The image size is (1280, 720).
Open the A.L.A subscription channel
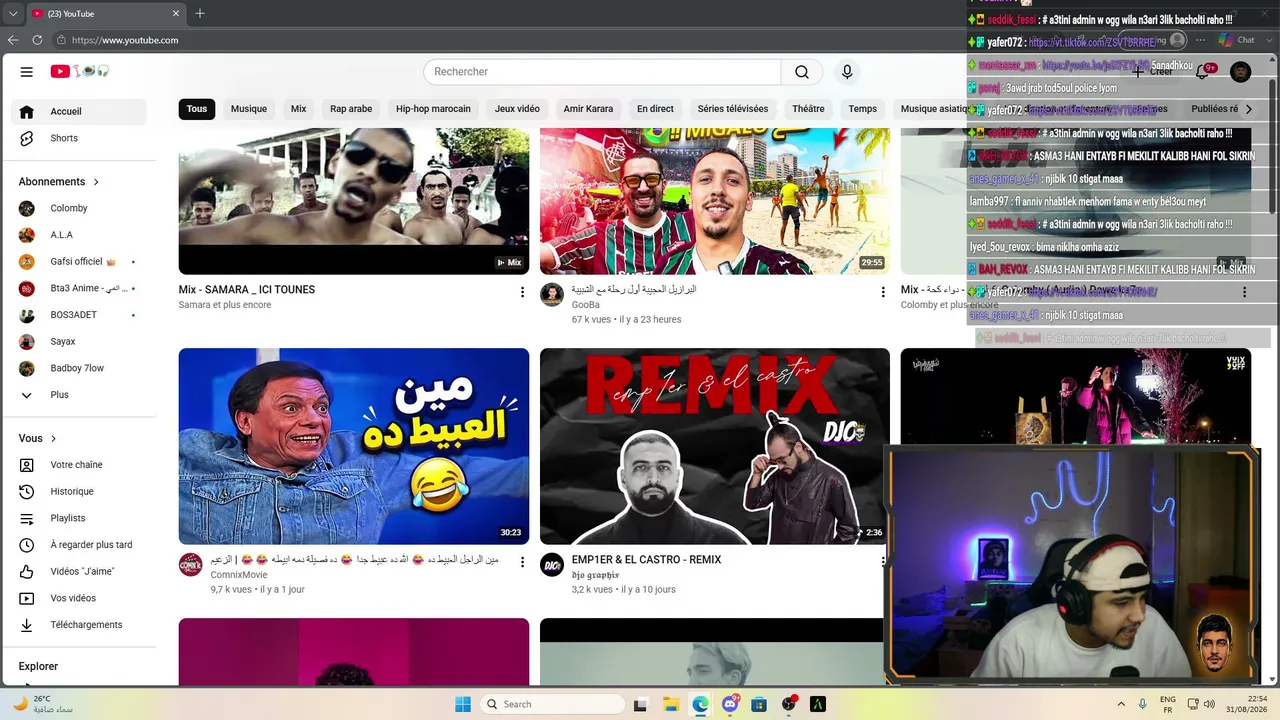(x=79, y=235)
